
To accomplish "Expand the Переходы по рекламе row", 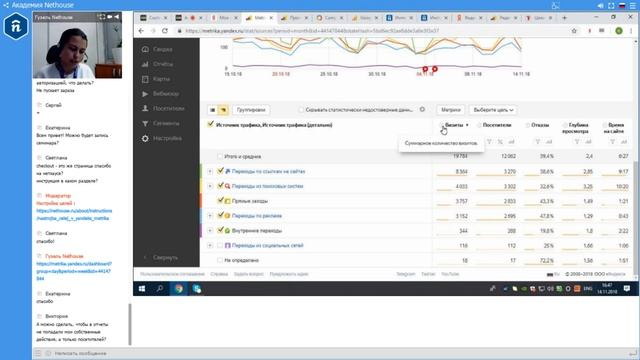I will tap(210, 216).
